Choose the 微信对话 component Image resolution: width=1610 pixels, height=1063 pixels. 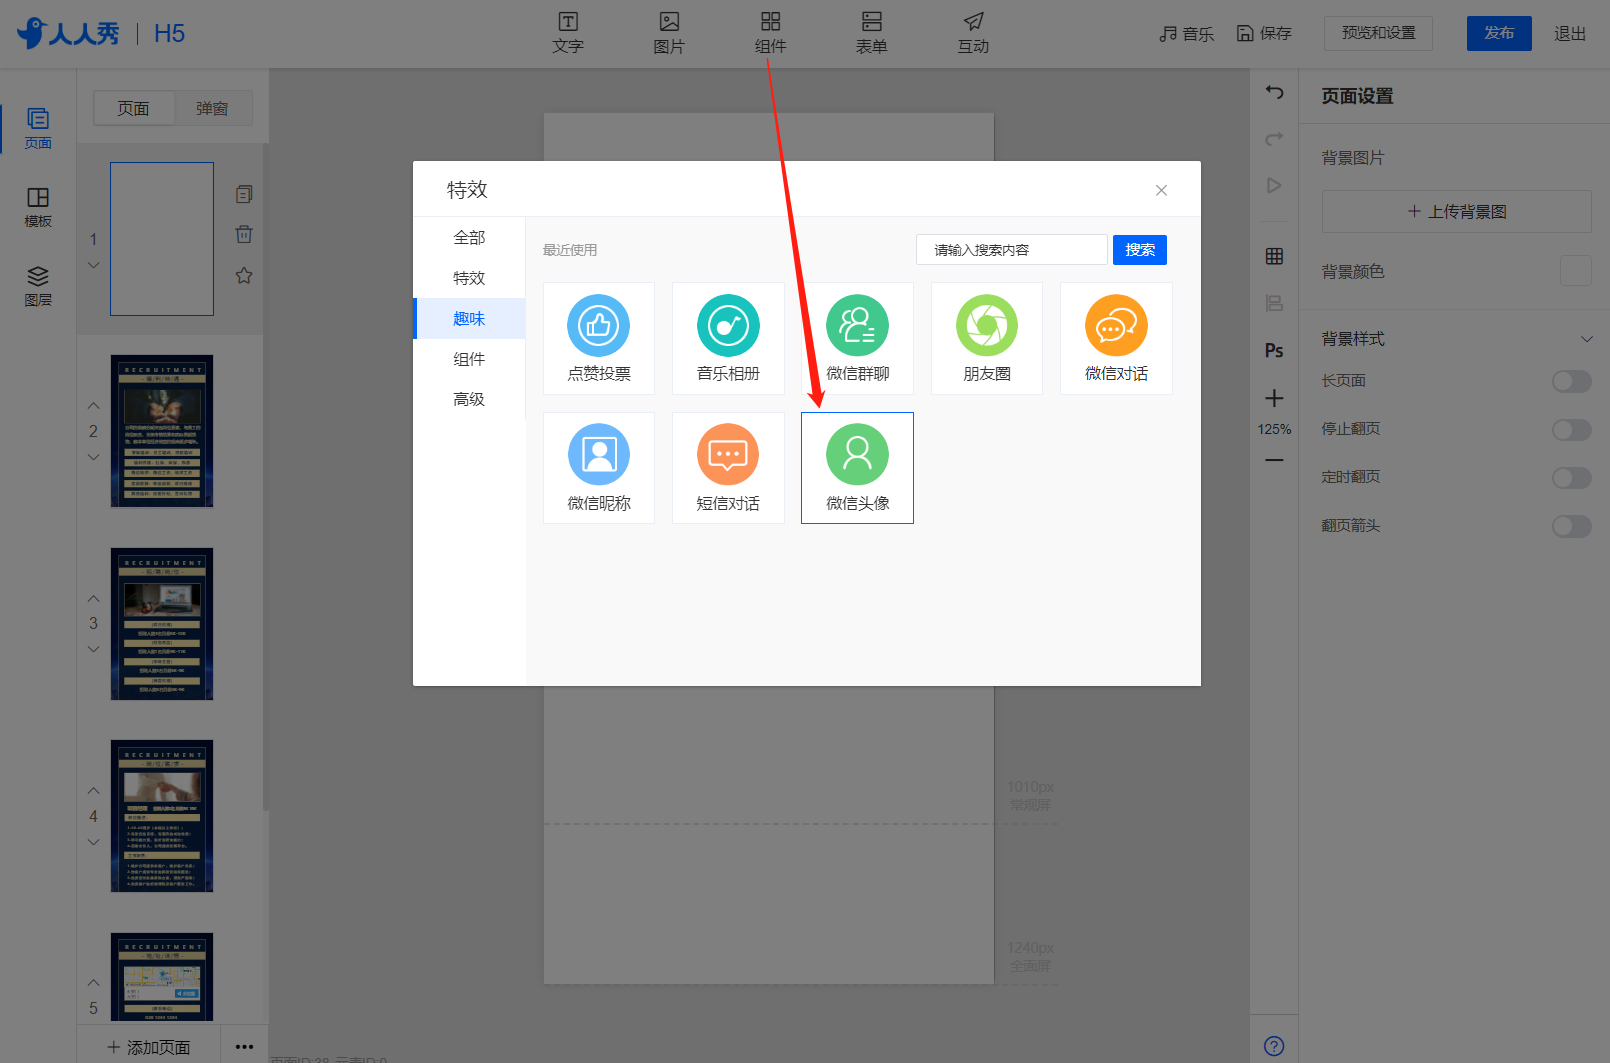coord(1116,338)
